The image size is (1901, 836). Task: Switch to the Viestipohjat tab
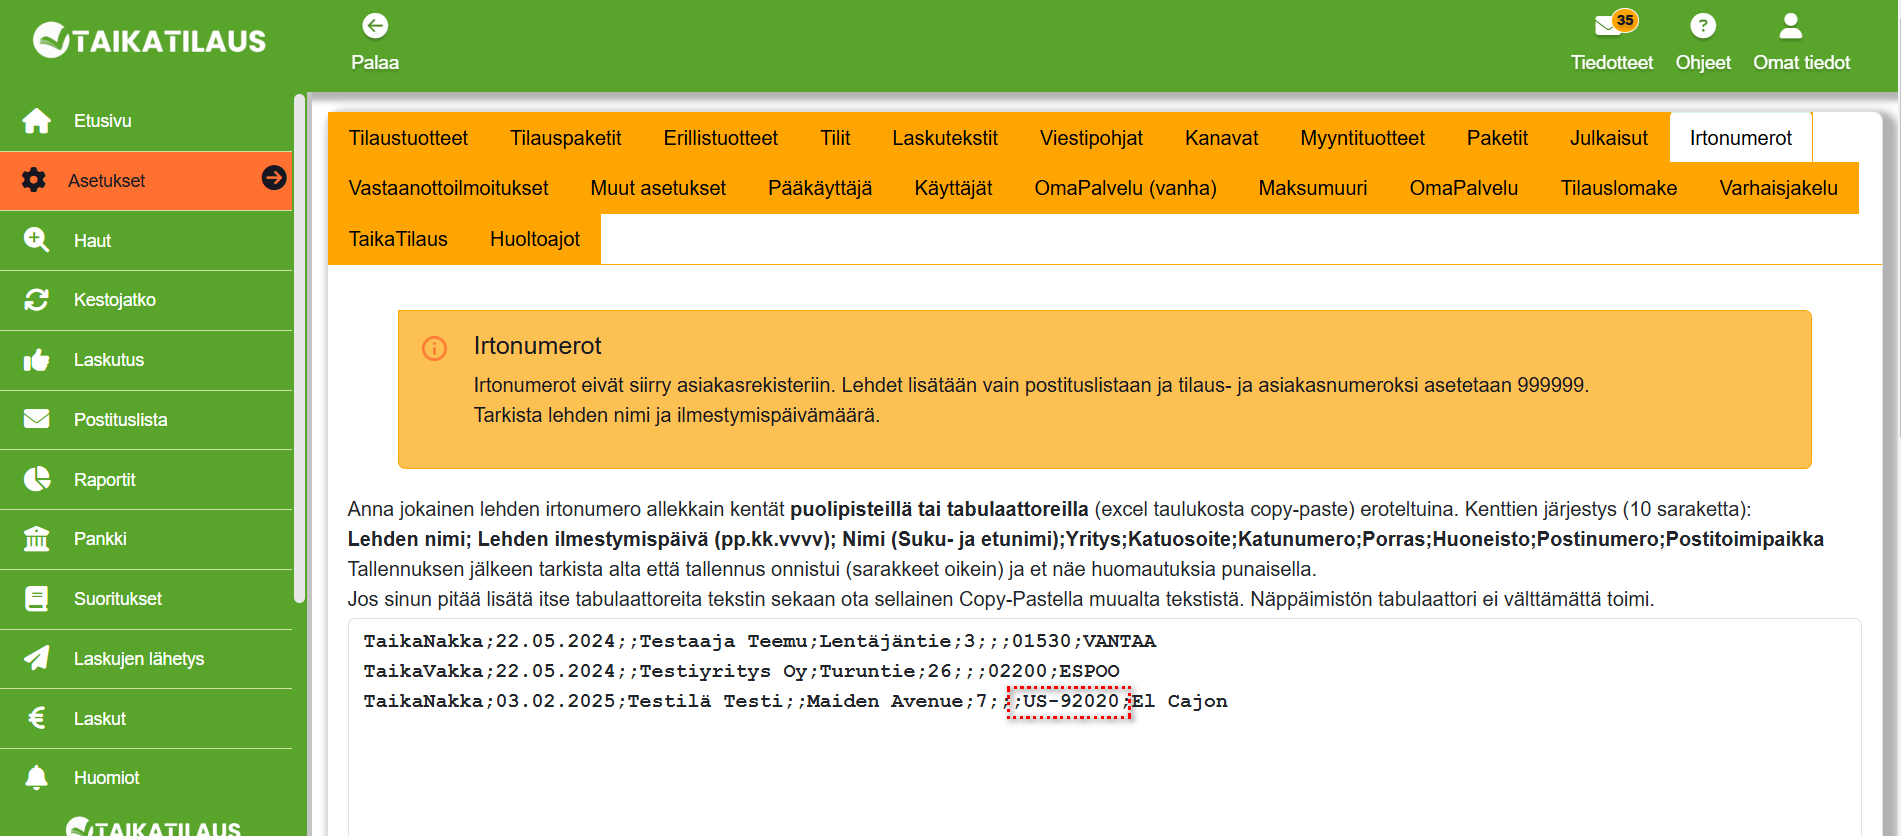pos(1091,138)
